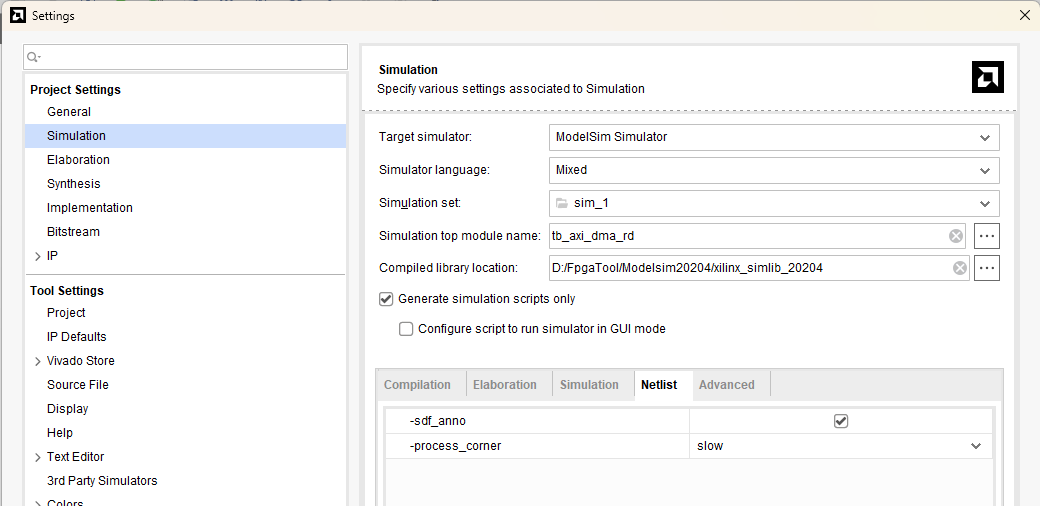Select IP in Project Settings
The width and height of the screenshot is (1040, 506).
tap(52, 256)
